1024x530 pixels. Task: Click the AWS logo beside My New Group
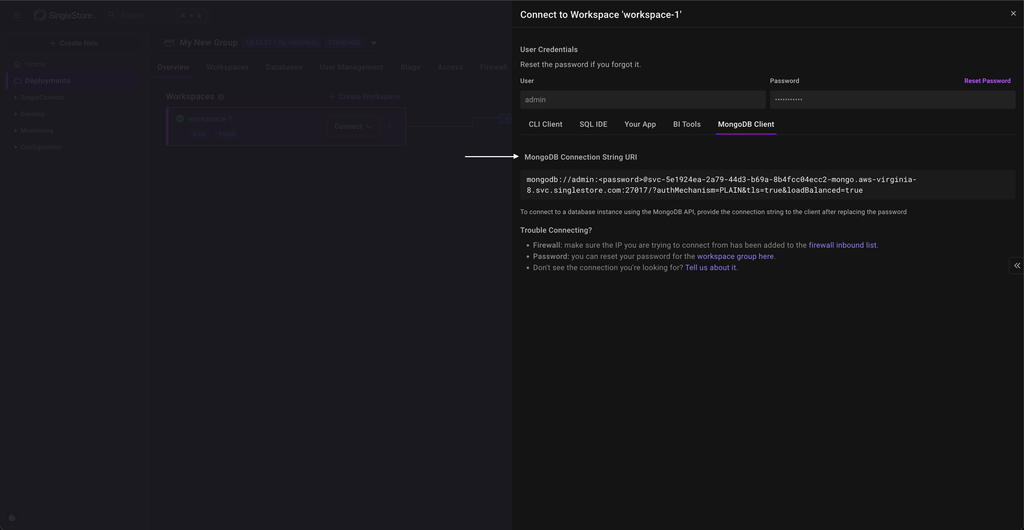(169, 42)
